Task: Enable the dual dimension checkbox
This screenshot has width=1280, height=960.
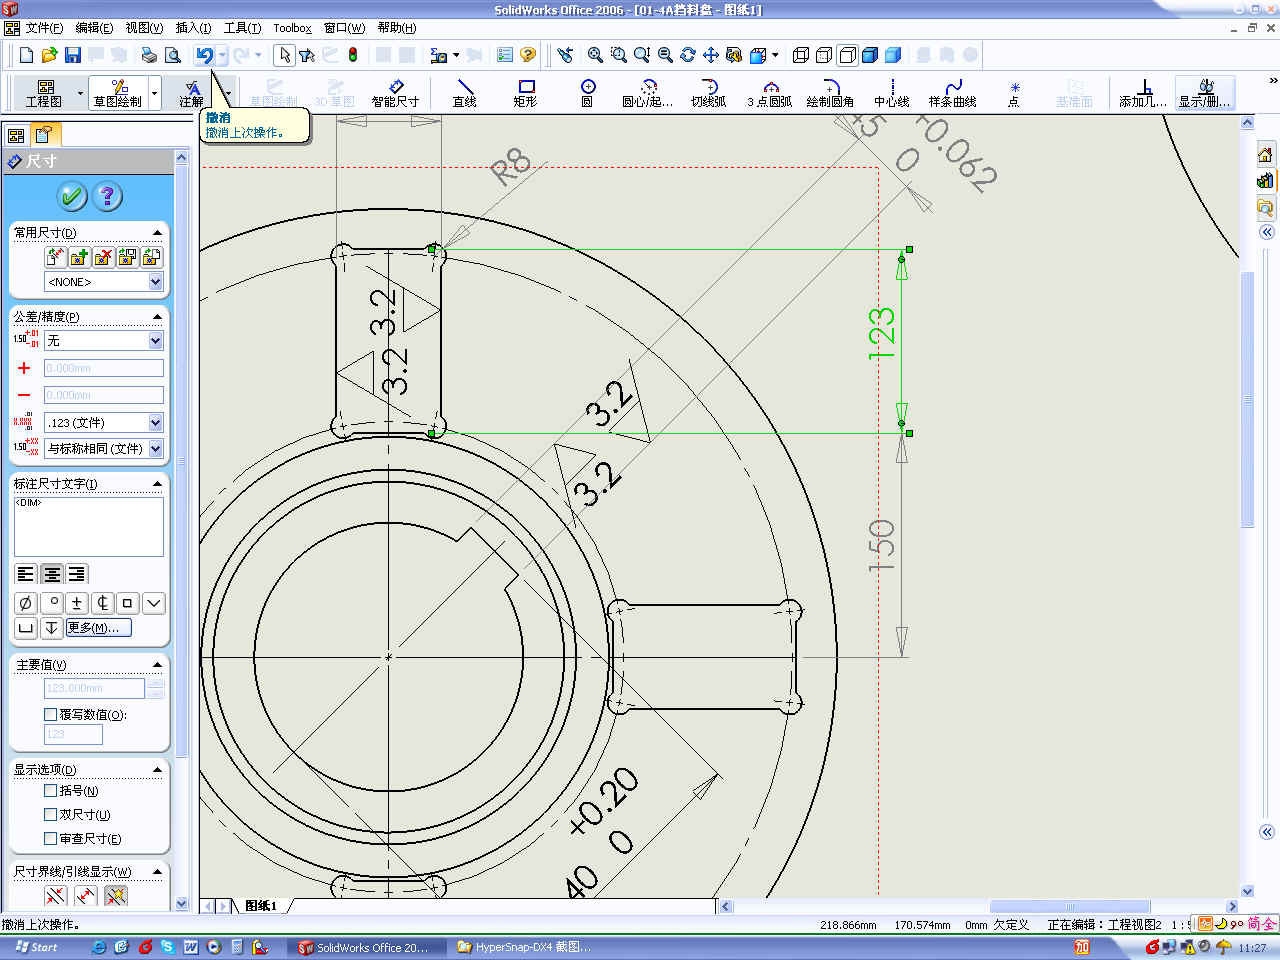Action: [51, 814]
